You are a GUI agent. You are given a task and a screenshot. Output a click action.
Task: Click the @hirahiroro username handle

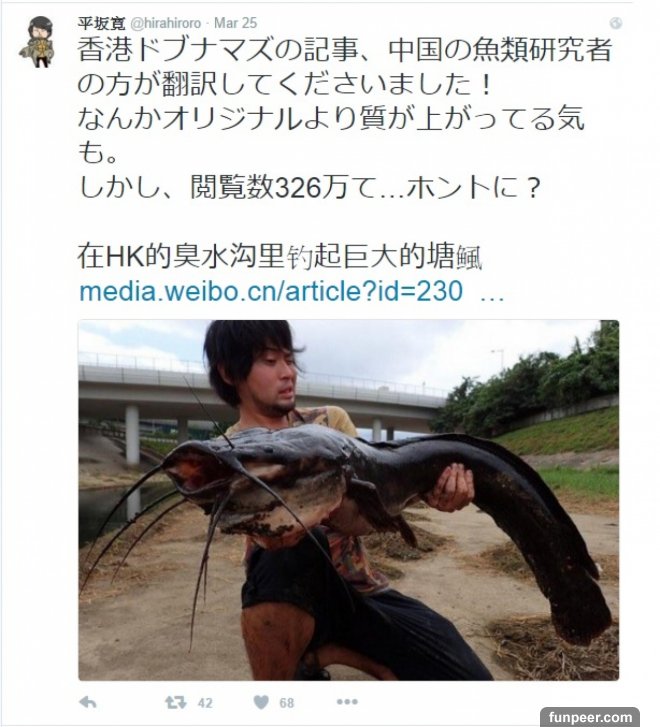point(166,23)
